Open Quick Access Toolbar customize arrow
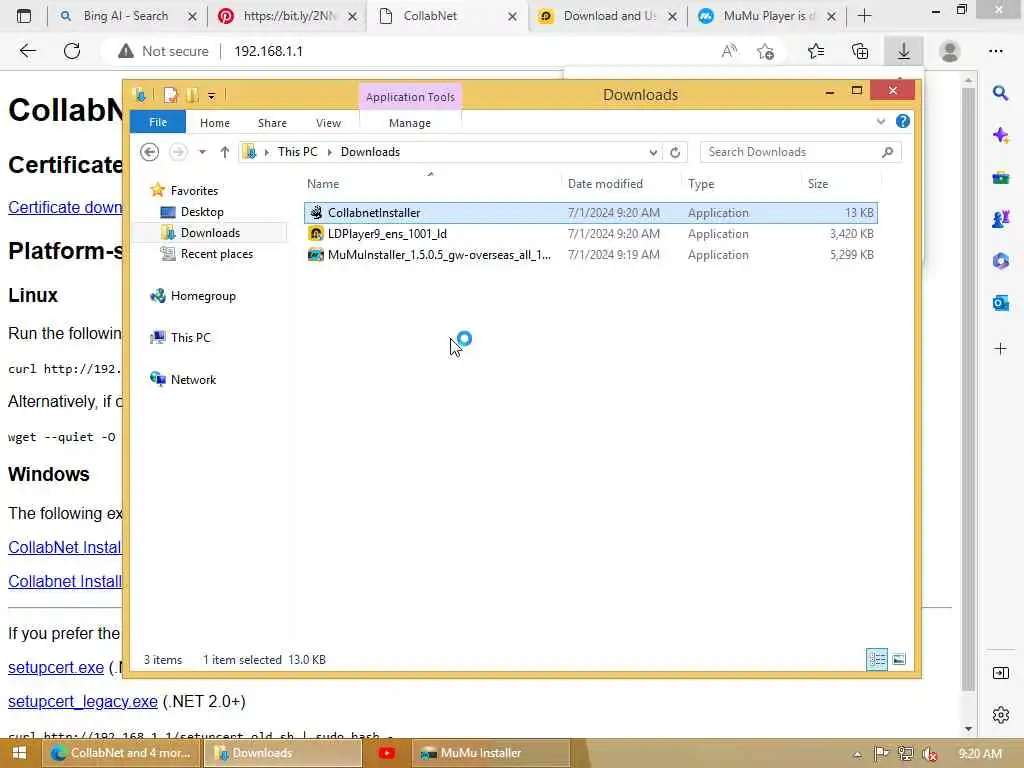The image size is (1024, 768). point(212,96)
